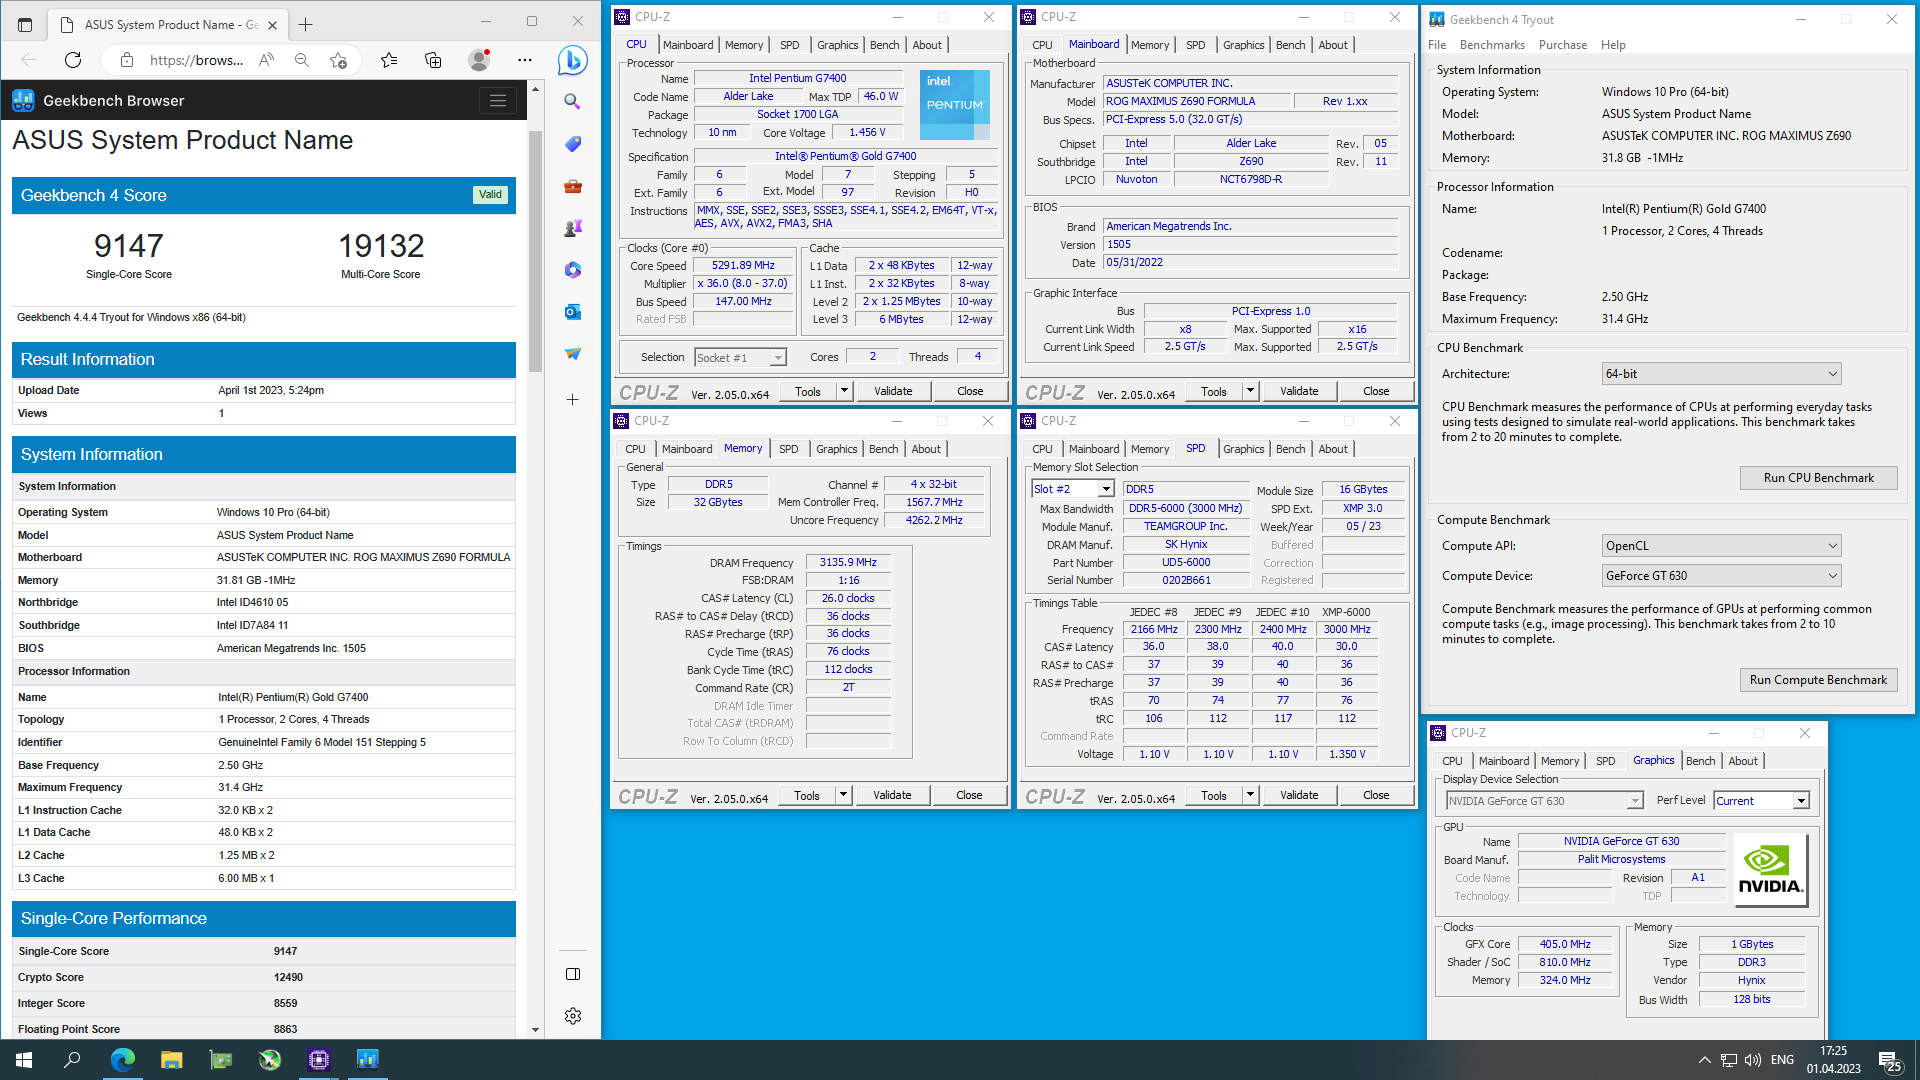
Task: Open Edge sidebar settings gear
Action: 572,1016
